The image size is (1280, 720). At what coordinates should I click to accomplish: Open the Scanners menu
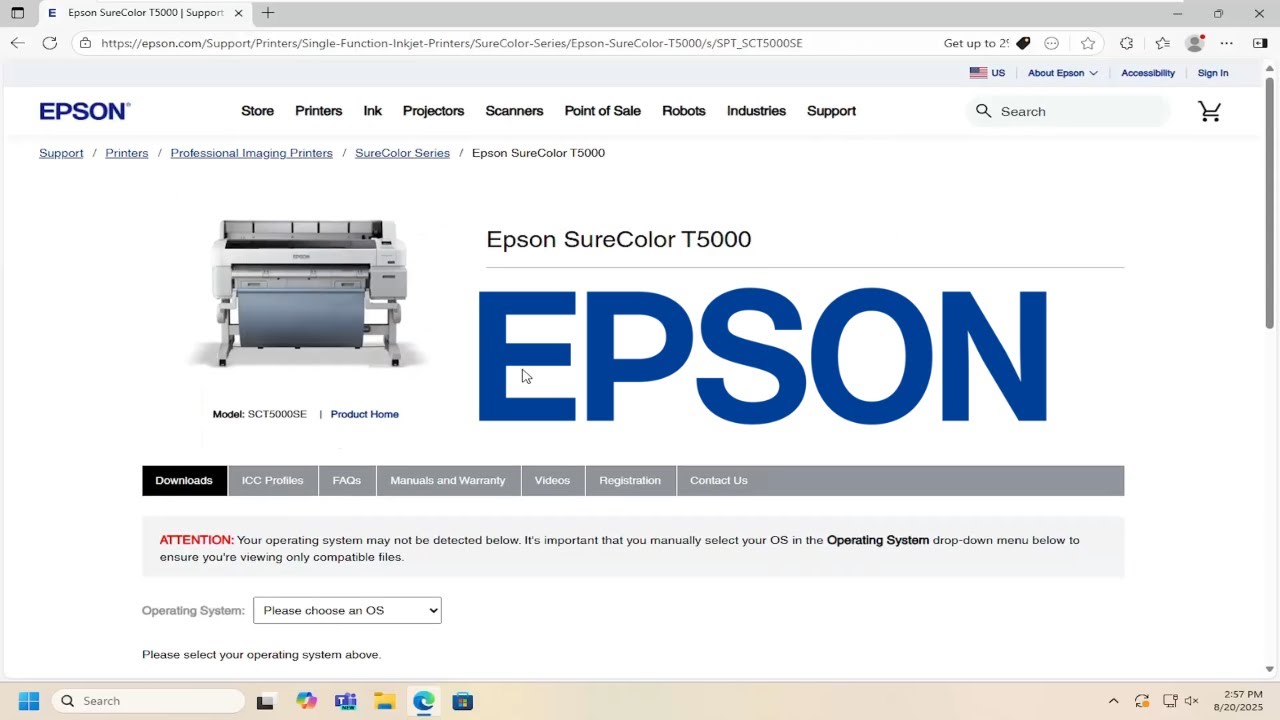(514, 111)
